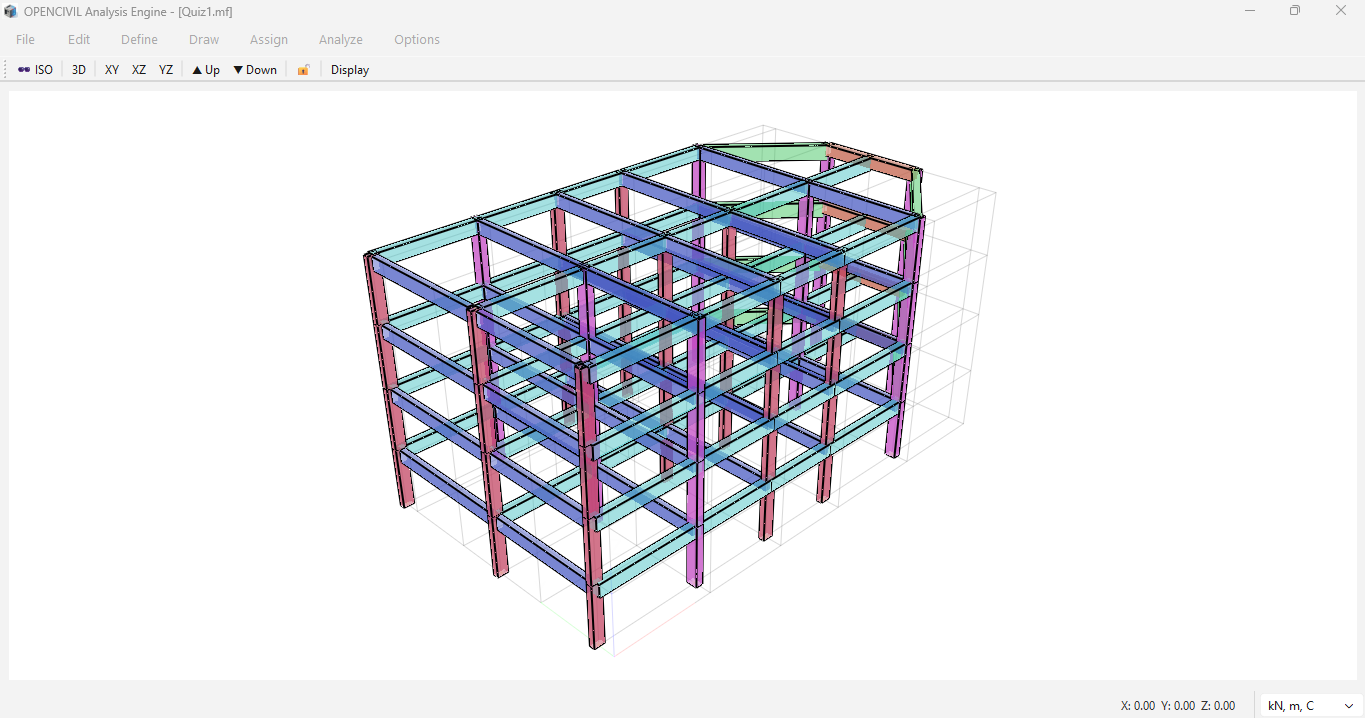
Task: Move Down one level
Action: [255, 70]
